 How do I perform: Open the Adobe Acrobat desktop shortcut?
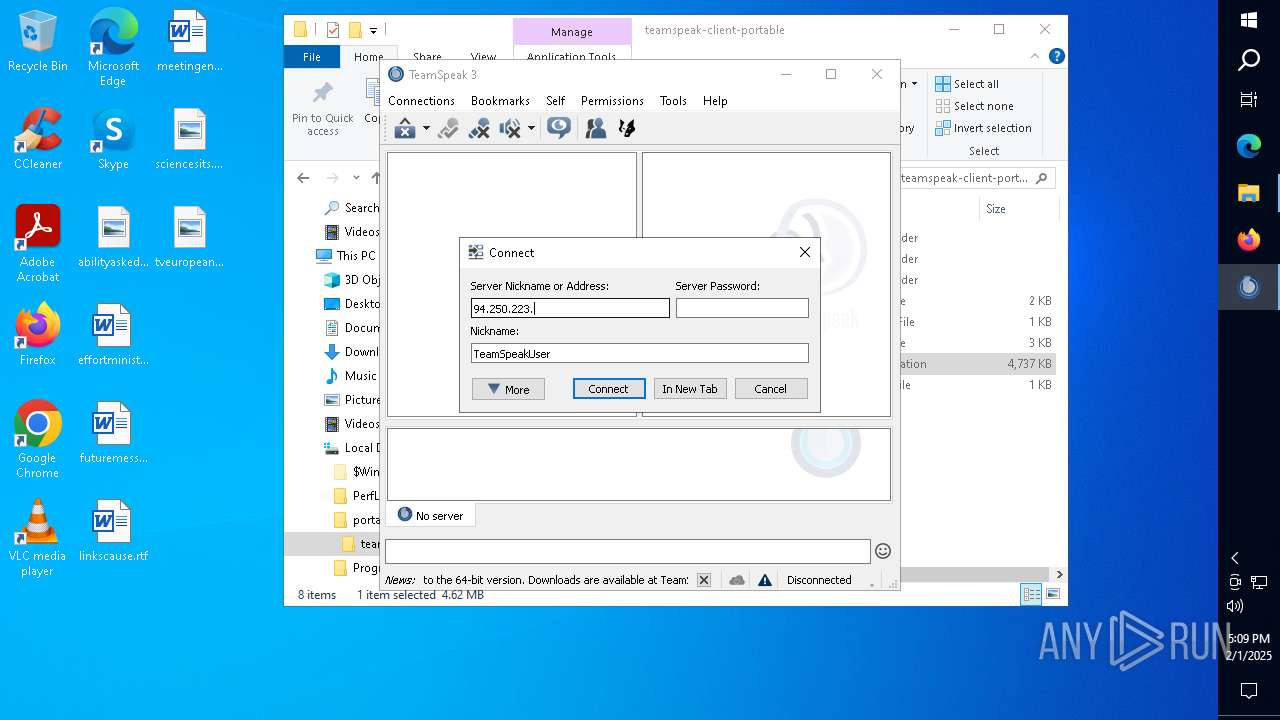(38, 244)
